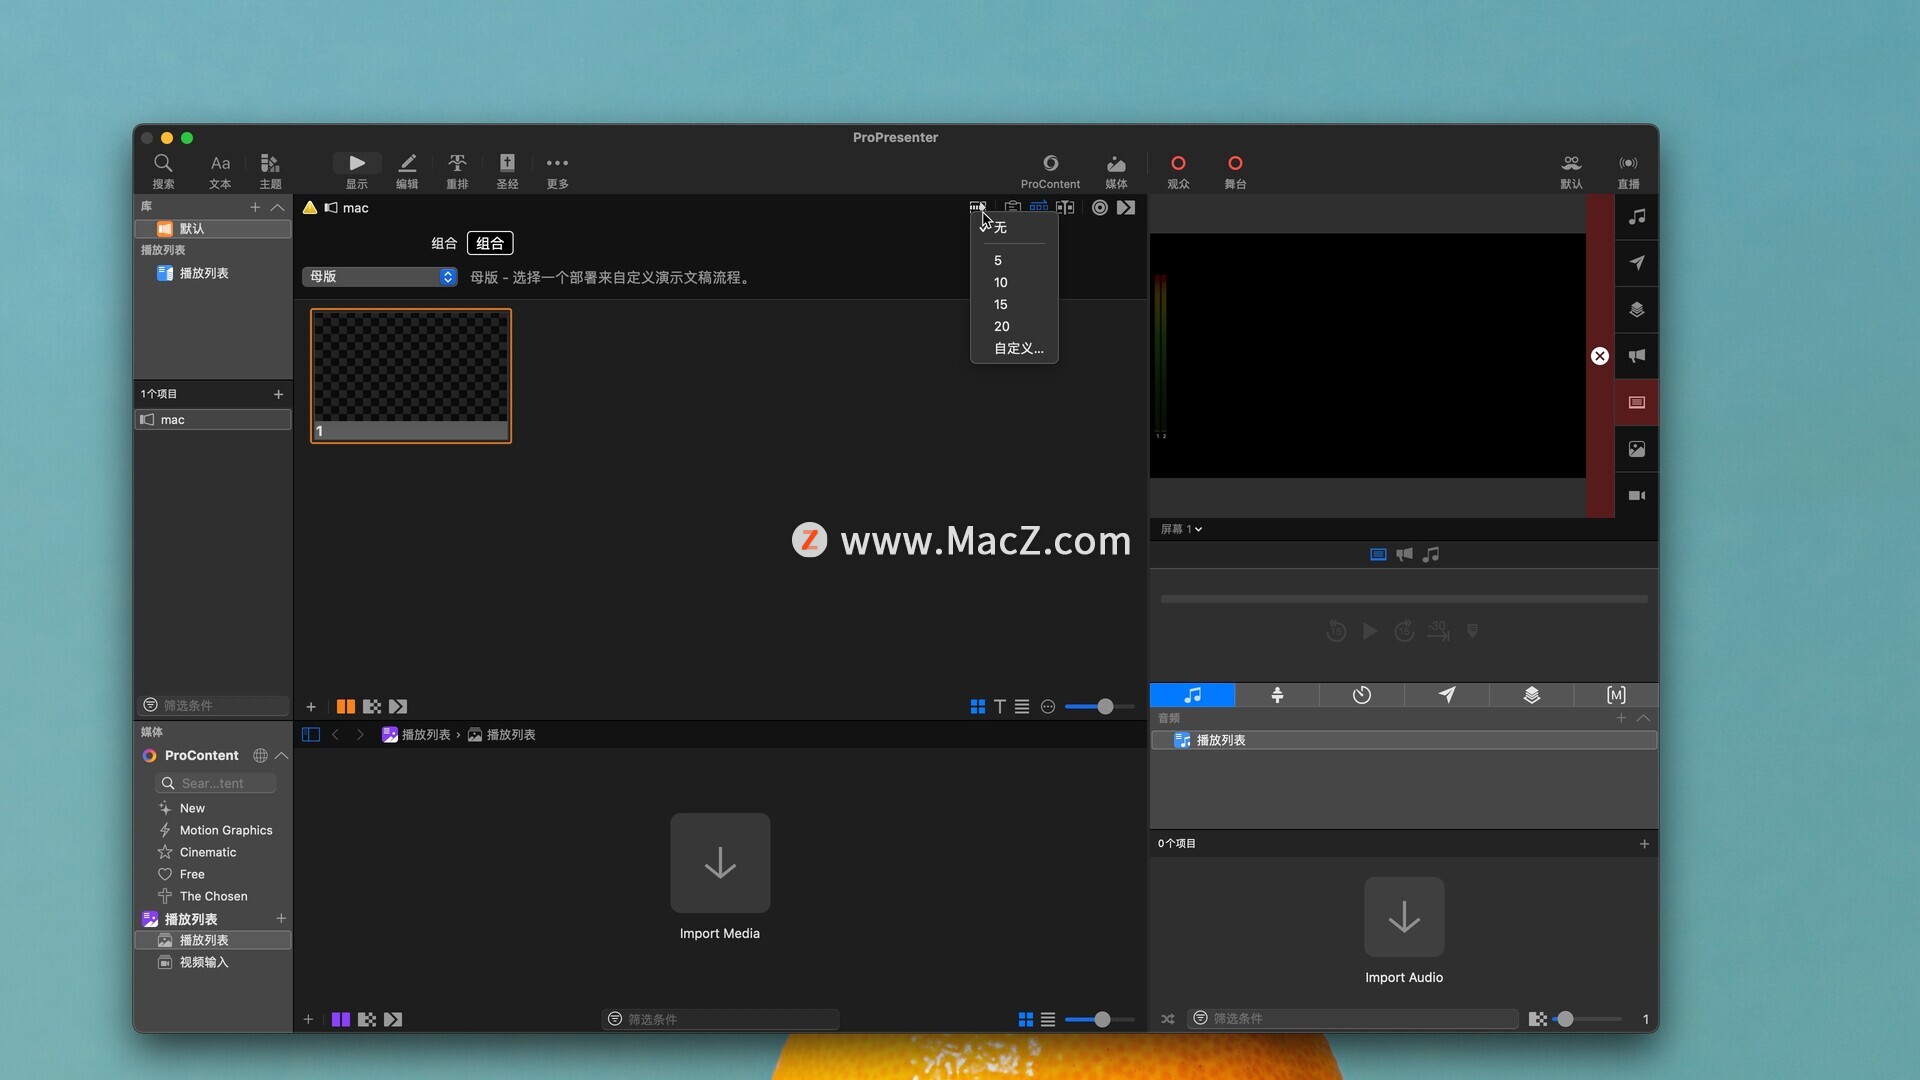The width and height of the screenshot is (1920, 1080).
Task: Open the 屏幕 1 screen dropdown
Action: [x=1181, y=529]
